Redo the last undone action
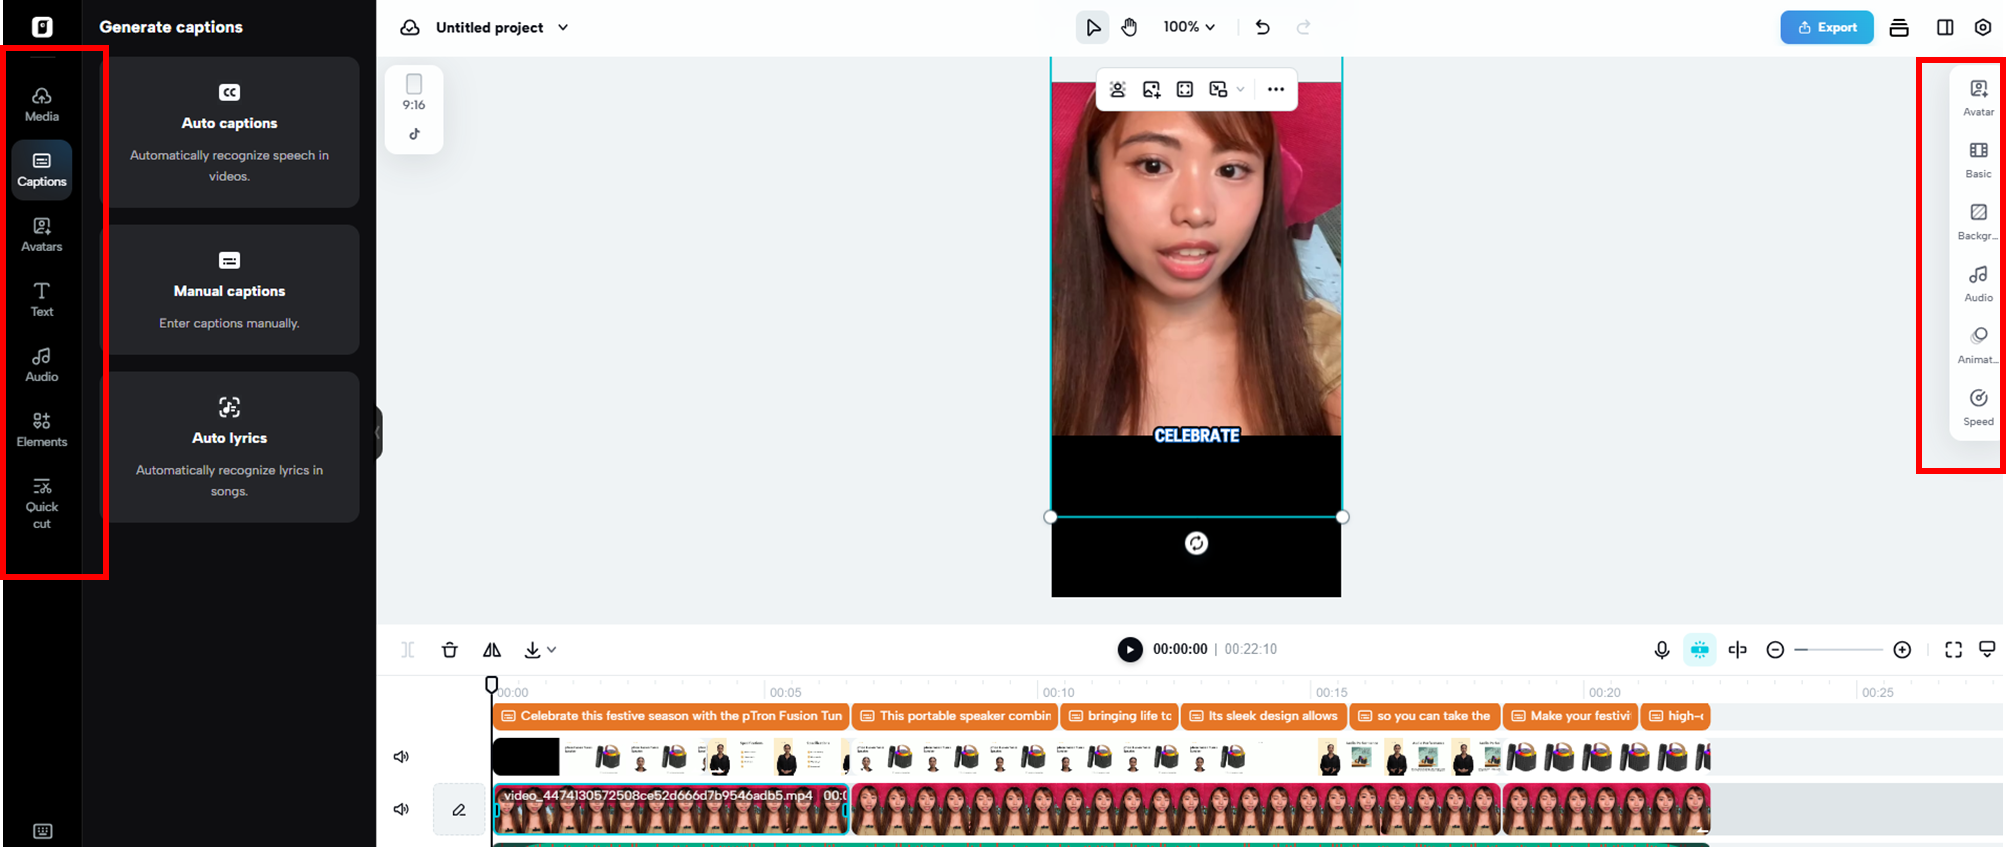2006x847 pixels. tap(1303, 27)
